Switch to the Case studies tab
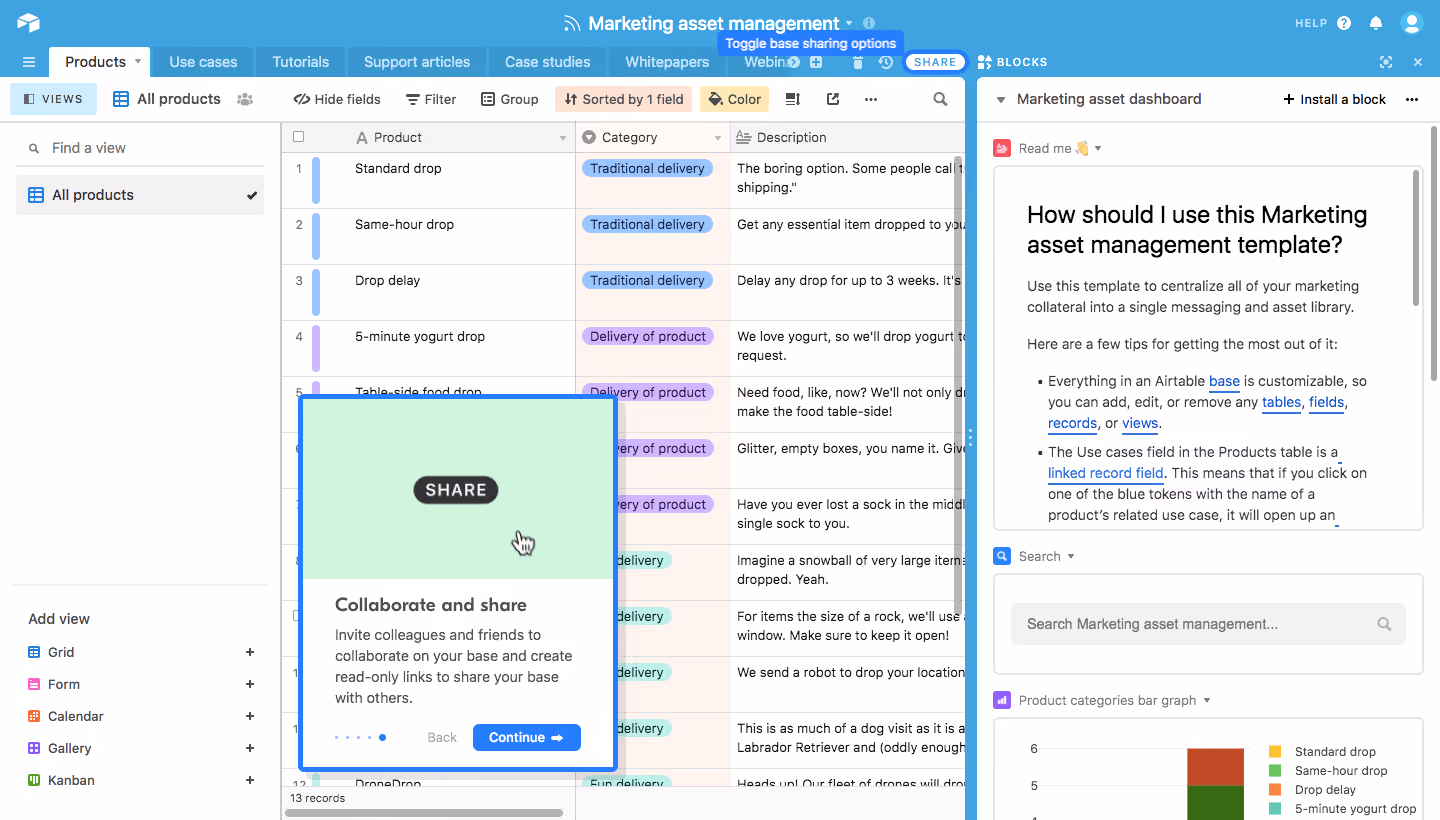 (547, 62)
